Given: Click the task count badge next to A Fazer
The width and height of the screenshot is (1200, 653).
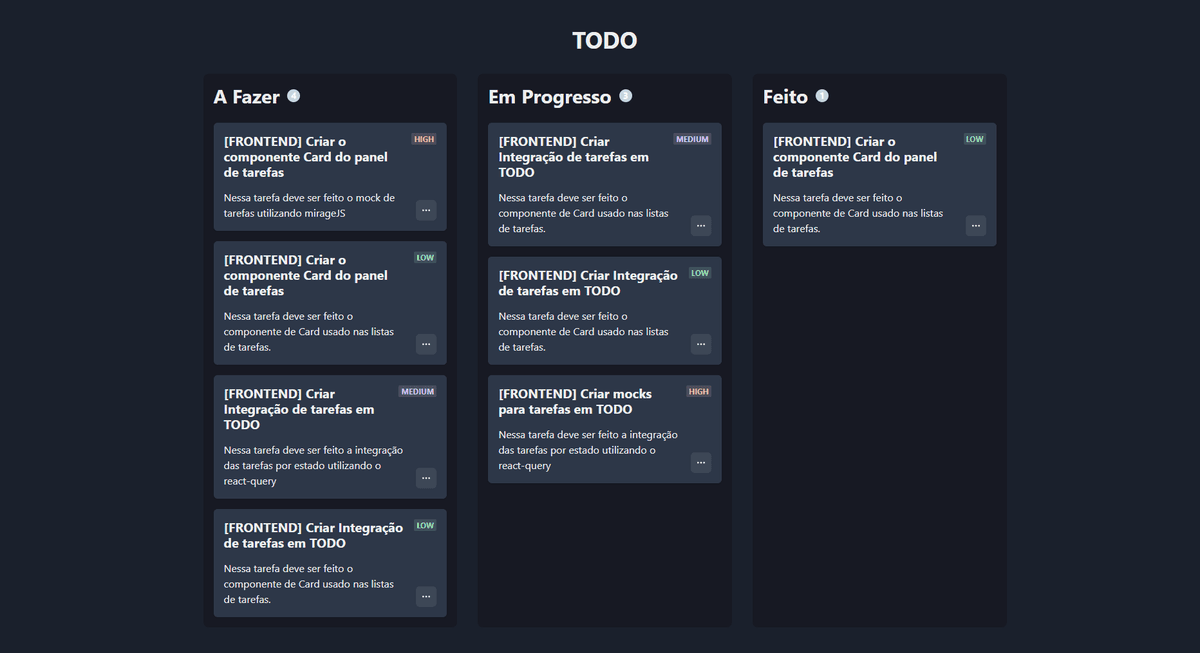Looking at the screenshot, I should [293, 95].
